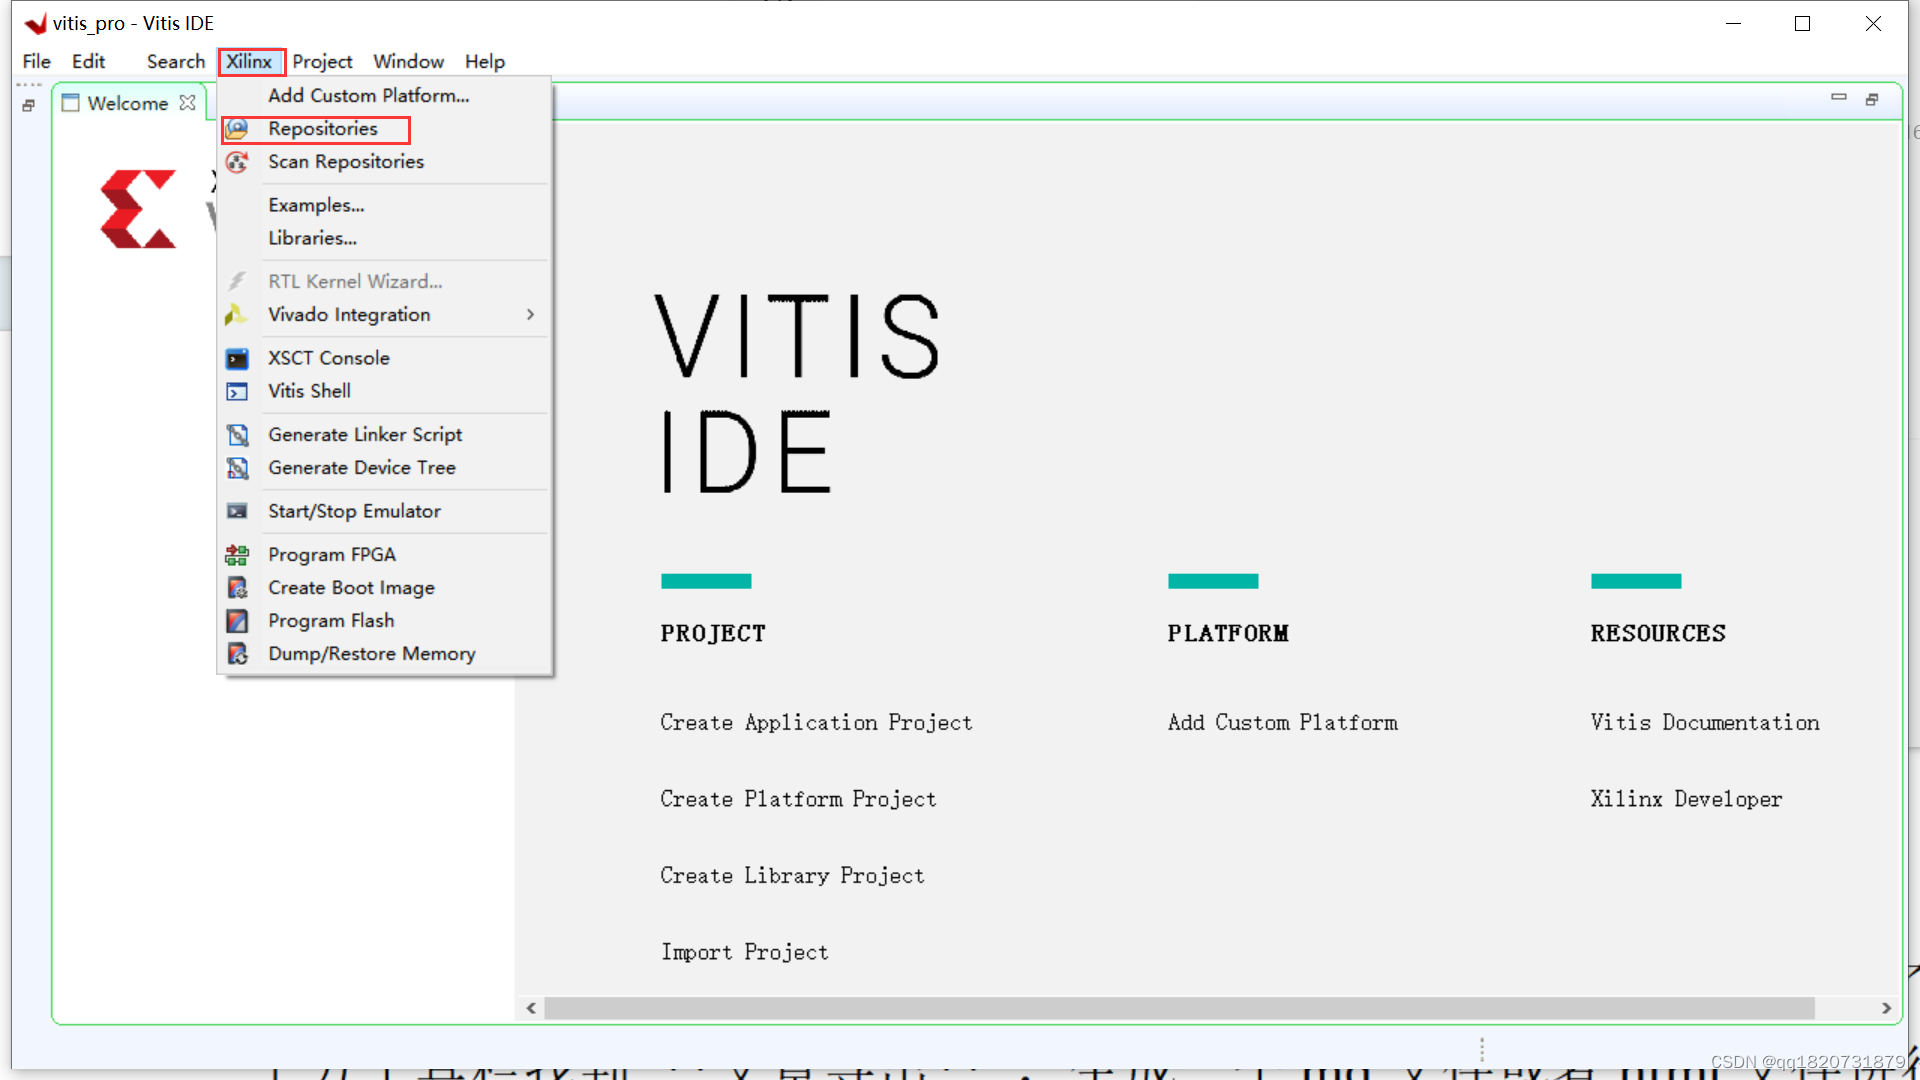Viewport: 1920px width, 1080px height.
Task: Minimize the Vitis IDE window
Action: point(1733,23)
